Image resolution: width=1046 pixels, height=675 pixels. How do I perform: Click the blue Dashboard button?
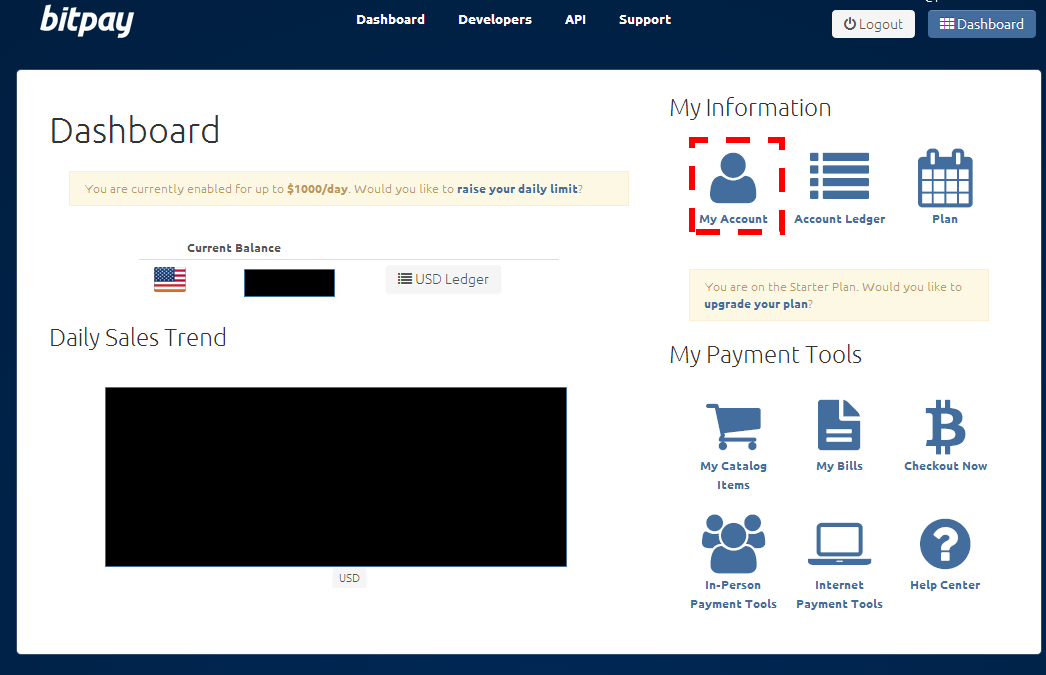[x=981, y=24]
